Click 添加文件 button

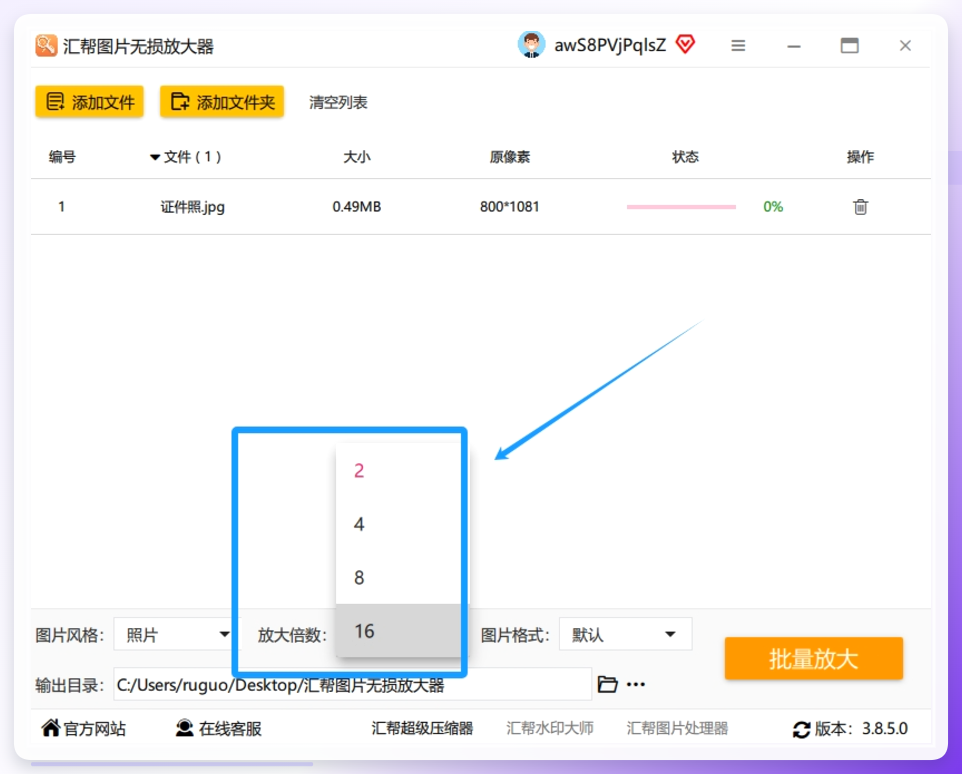pyautogui.click(x=90, y=102)
